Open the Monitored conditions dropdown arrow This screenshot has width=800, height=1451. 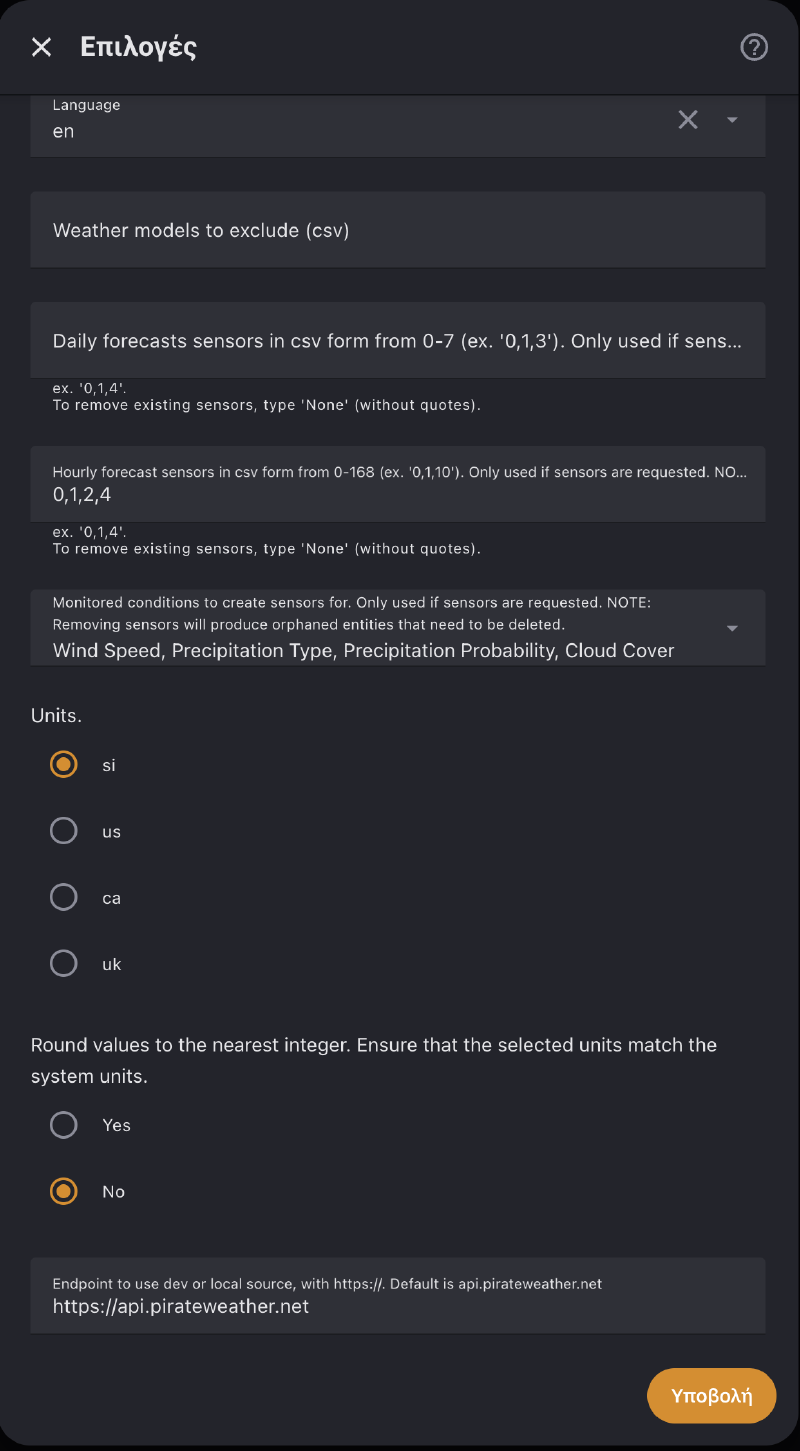coord(732,628)
